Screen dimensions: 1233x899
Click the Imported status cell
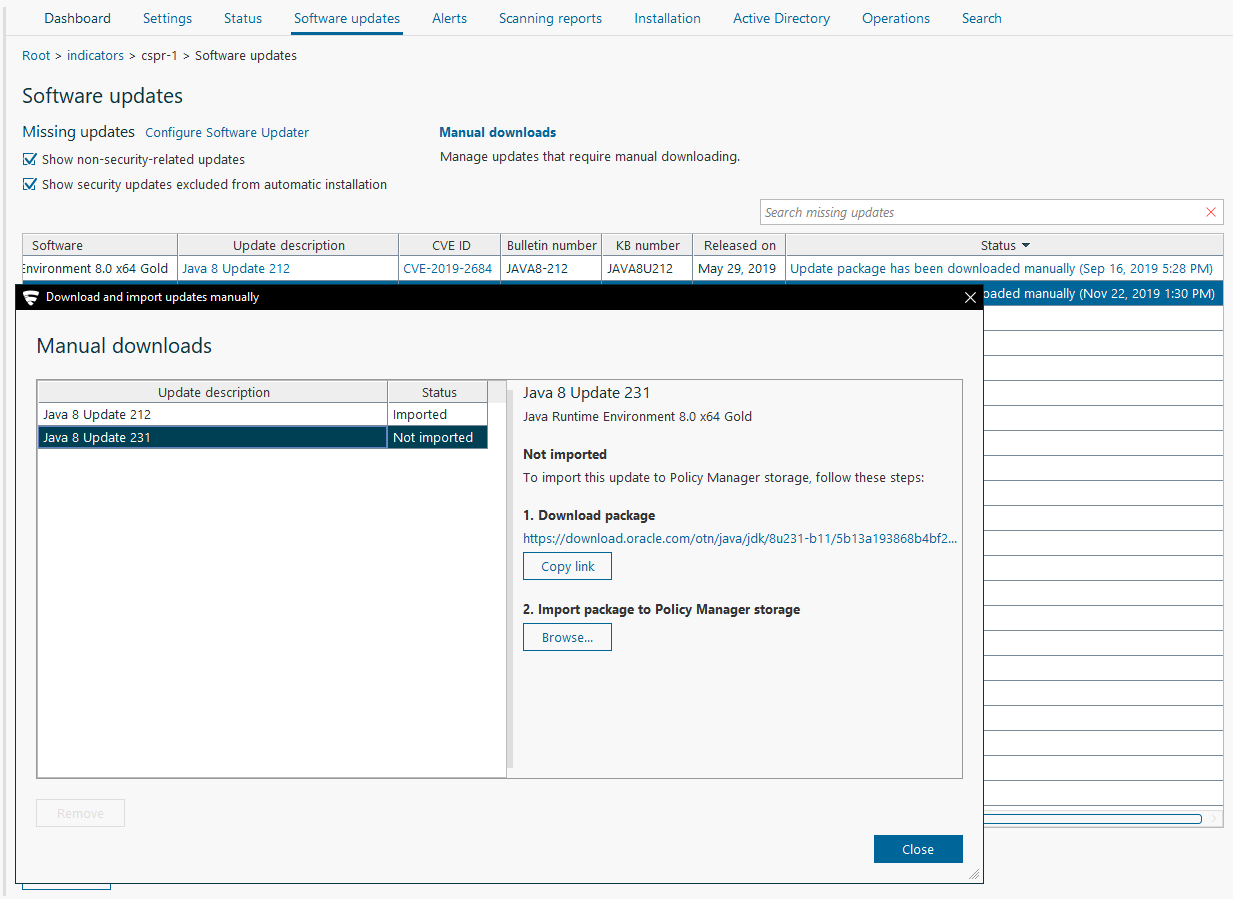(x=438, y=414)
